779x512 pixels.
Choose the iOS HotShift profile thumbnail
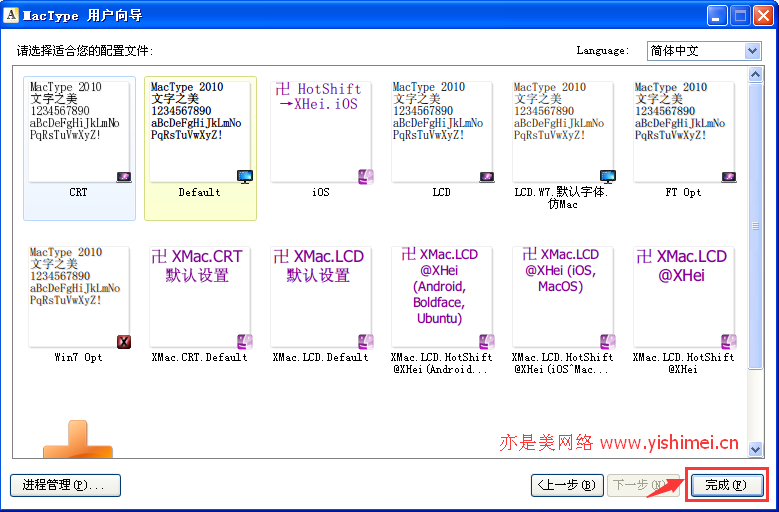point(321,132)
